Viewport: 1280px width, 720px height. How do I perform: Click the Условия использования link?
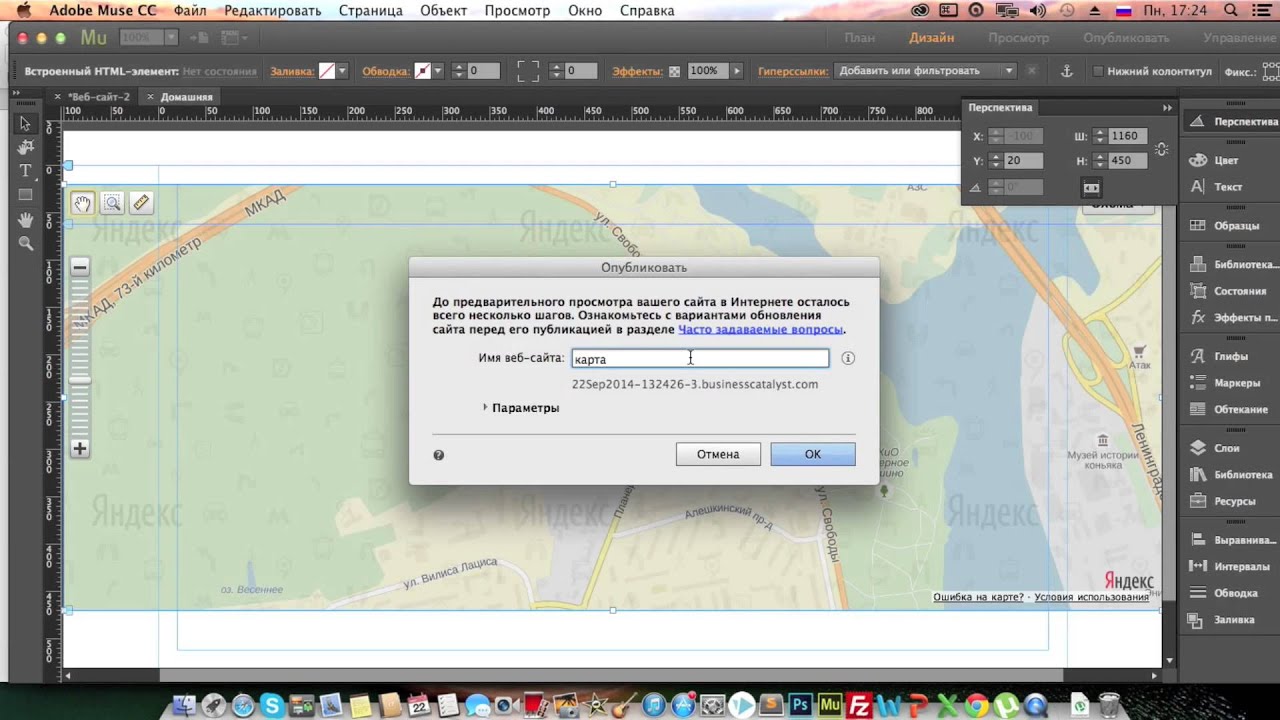tap(1091, 597)
